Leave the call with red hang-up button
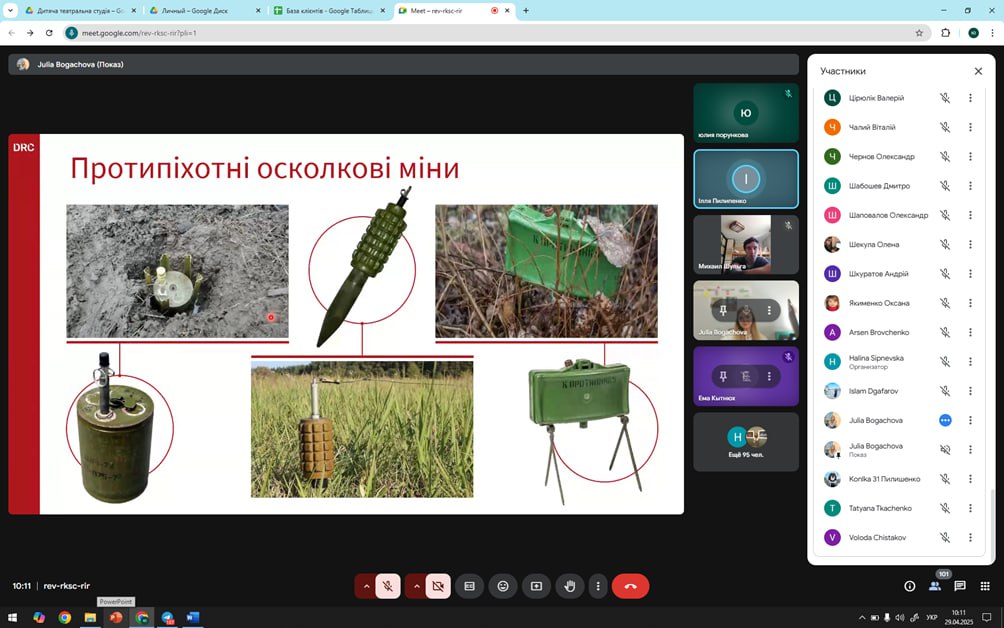1004x628 pixels. tap(630, 586)
